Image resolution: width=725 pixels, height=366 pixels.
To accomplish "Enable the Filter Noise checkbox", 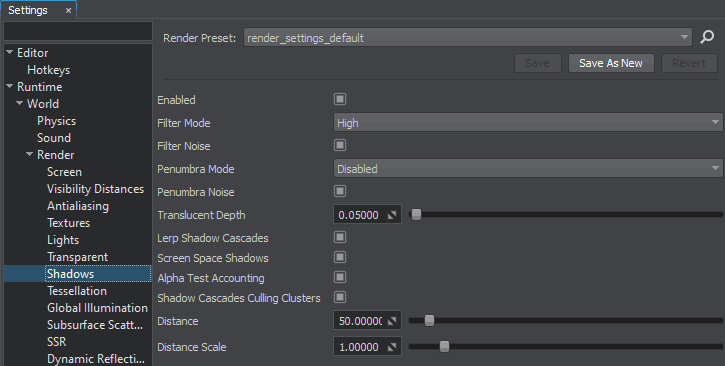I will point(340,145).
